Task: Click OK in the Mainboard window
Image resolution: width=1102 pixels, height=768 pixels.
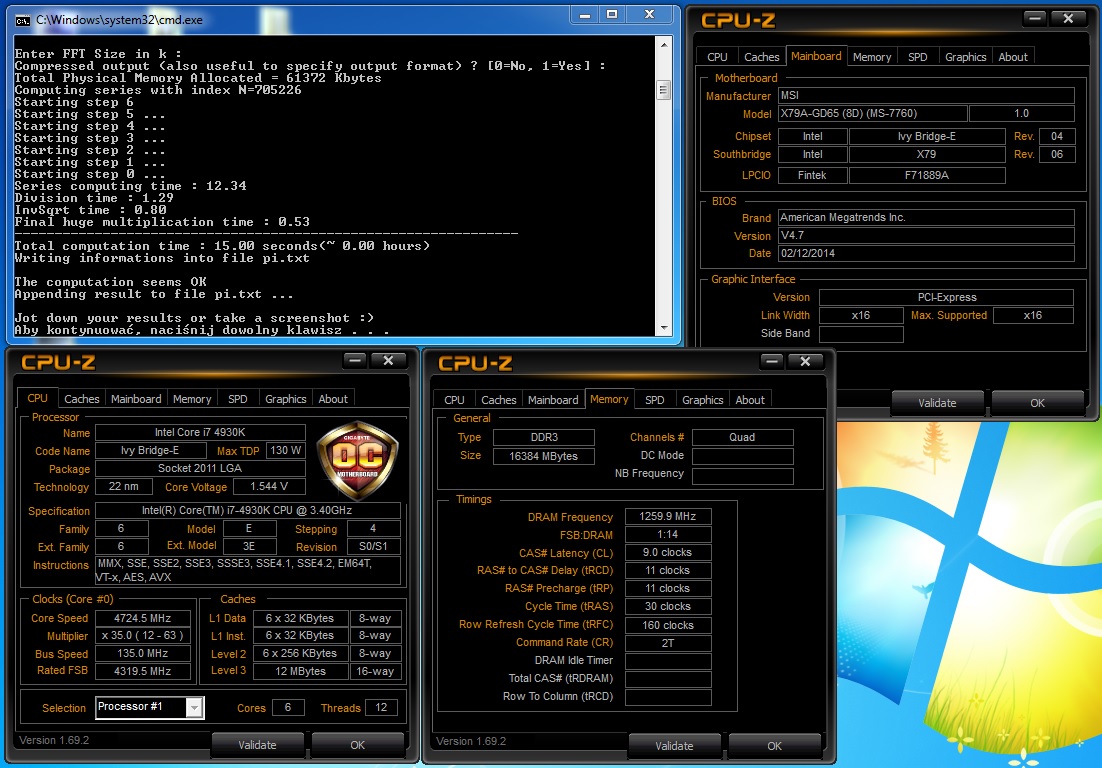Action: coord(1037,403)
